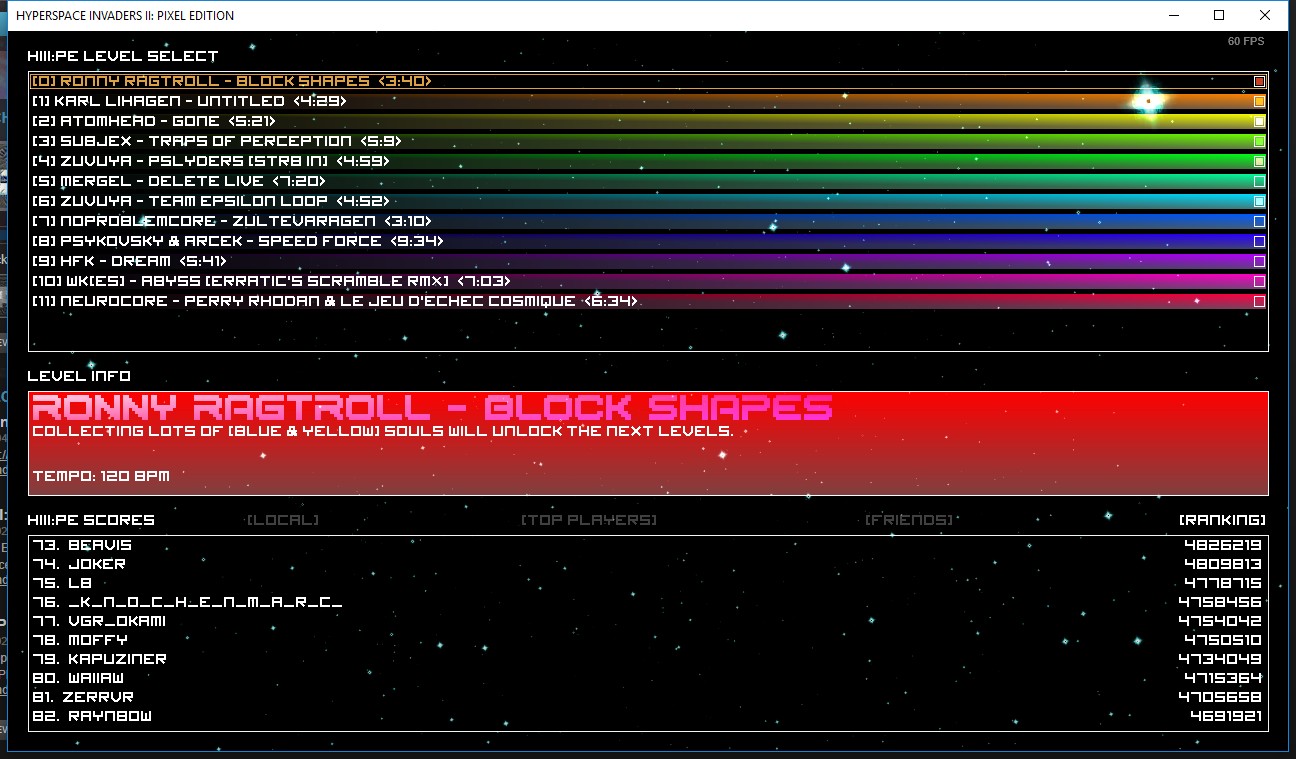Switch to the Local scores tab
Viewport: 1296px width, 759px height.
[283, 520]
